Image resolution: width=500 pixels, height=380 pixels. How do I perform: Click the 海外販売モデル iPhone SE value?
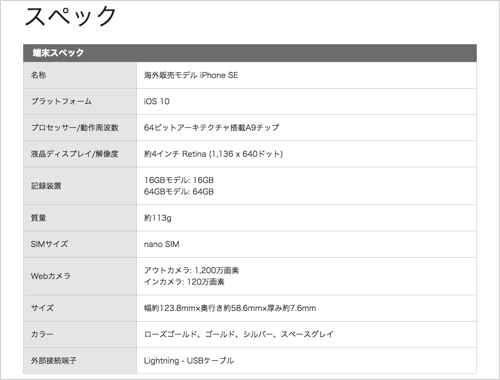[191, 75]
